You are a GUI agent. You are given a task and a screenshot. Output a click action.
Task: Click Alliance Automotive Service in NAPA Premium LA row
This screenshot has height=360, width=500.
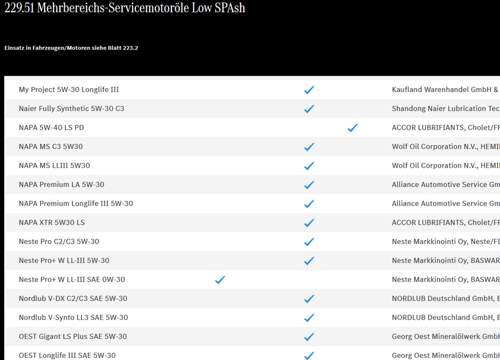446,184
